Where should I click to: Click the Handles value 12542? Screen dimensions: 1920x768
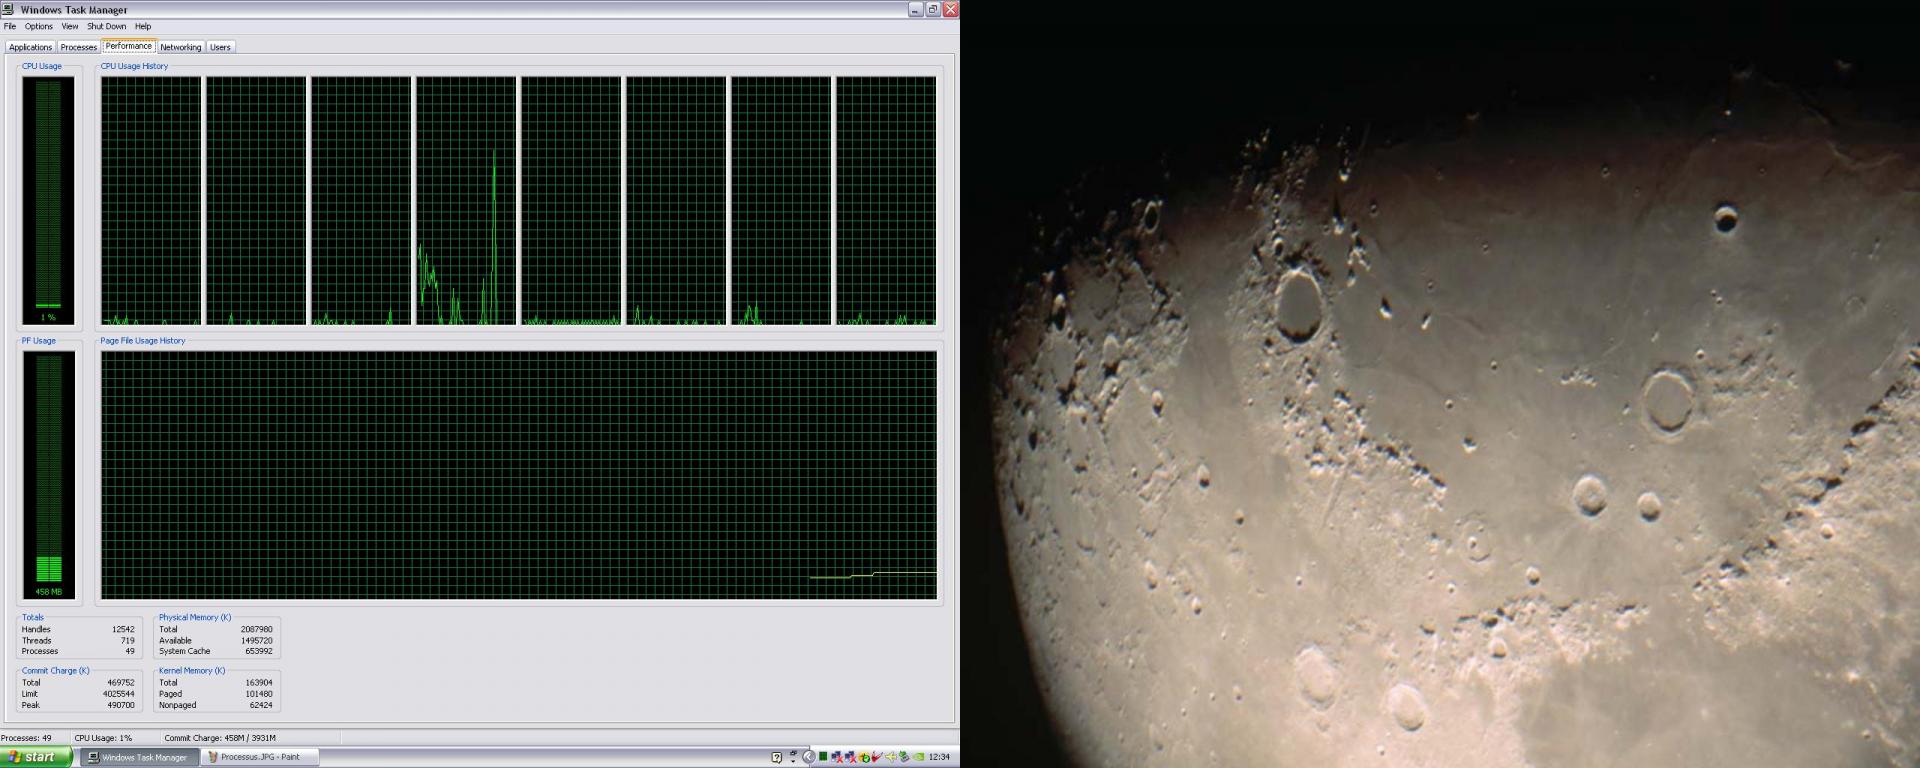click(x=123, y=630)
